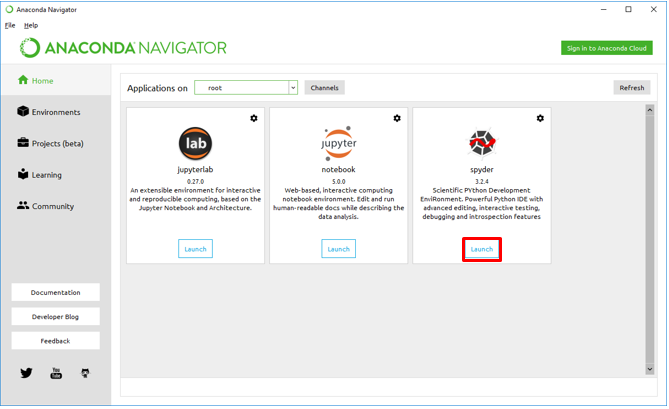This screenshot has height=409, width=669.
Task: Click the 'jupyterlab' app name
Action: pyautogui.click(x=195, y=170)
